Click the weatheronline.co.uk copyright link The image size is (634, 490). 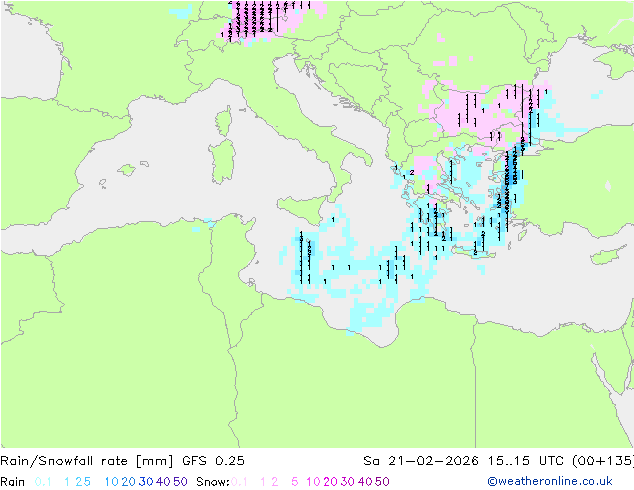click(x=550, y=481)
